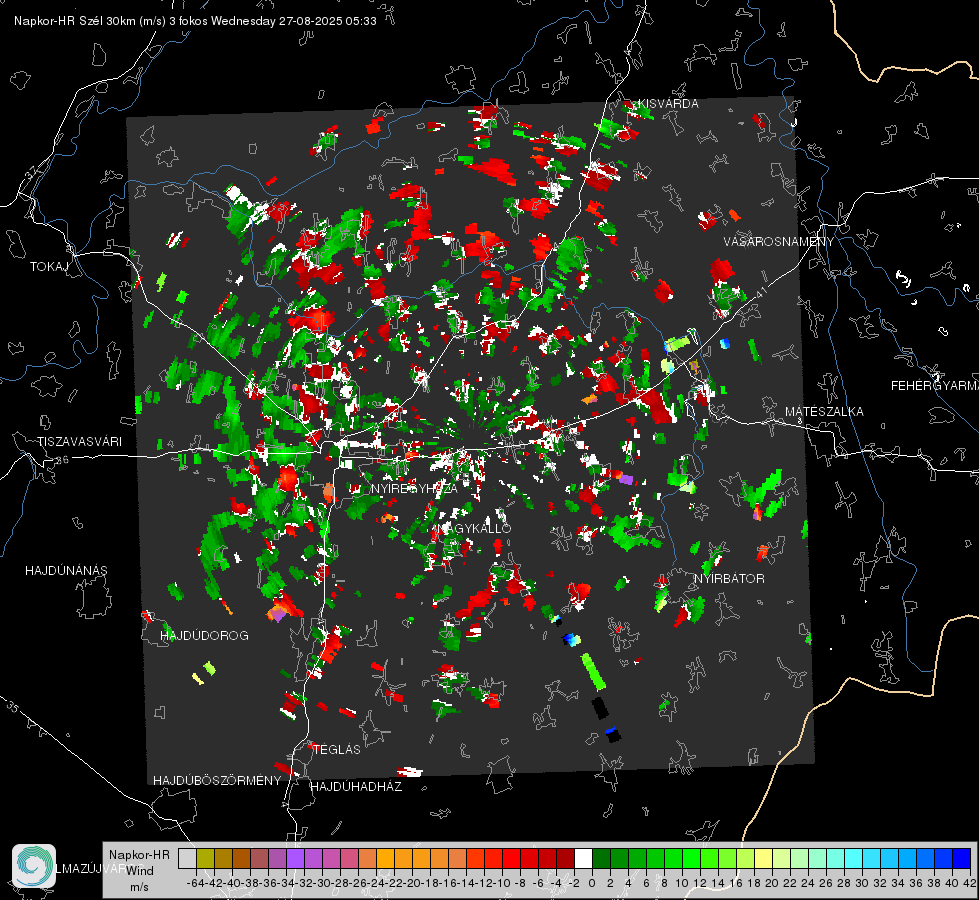Viewport: 979px width, 900px height.
Task: Select the HAJDÚNÁNÁS city label
Action: 66,570
